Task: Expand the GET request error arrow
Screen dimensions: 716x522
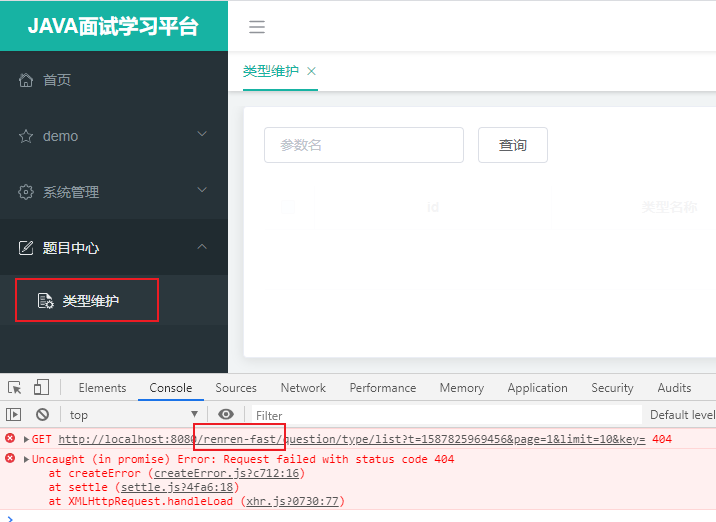Action: [26, 439]
